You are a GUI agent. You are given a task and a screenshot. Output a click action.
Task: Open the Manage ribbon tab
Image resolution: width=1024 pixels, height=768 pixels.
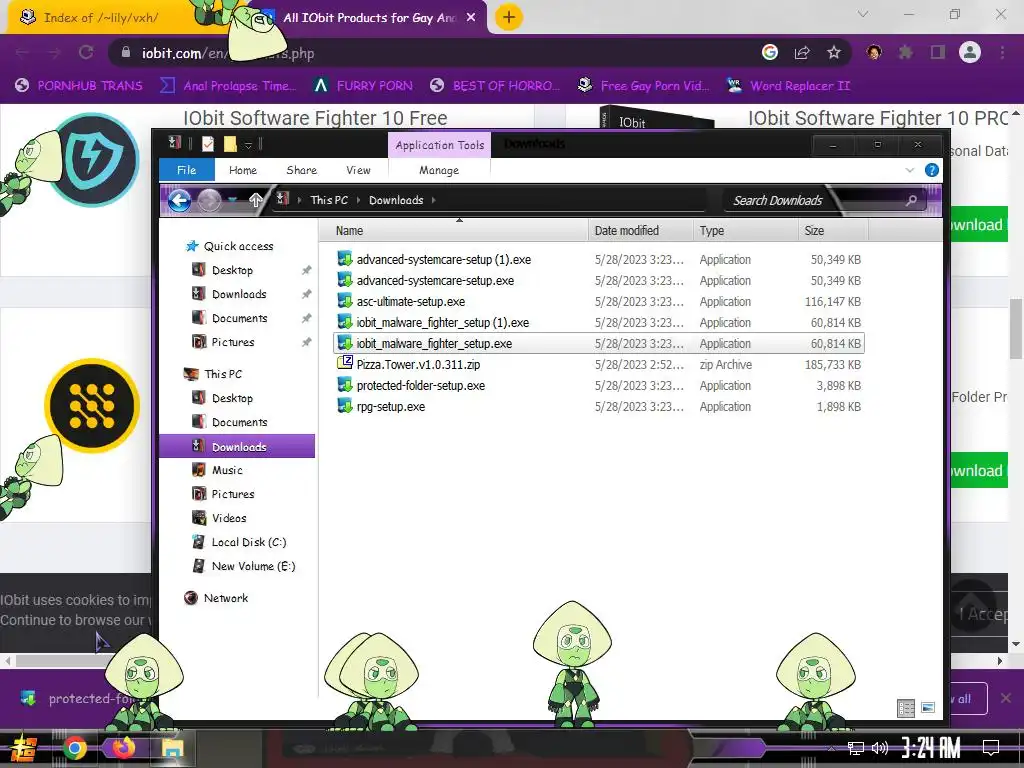point(439,170)
